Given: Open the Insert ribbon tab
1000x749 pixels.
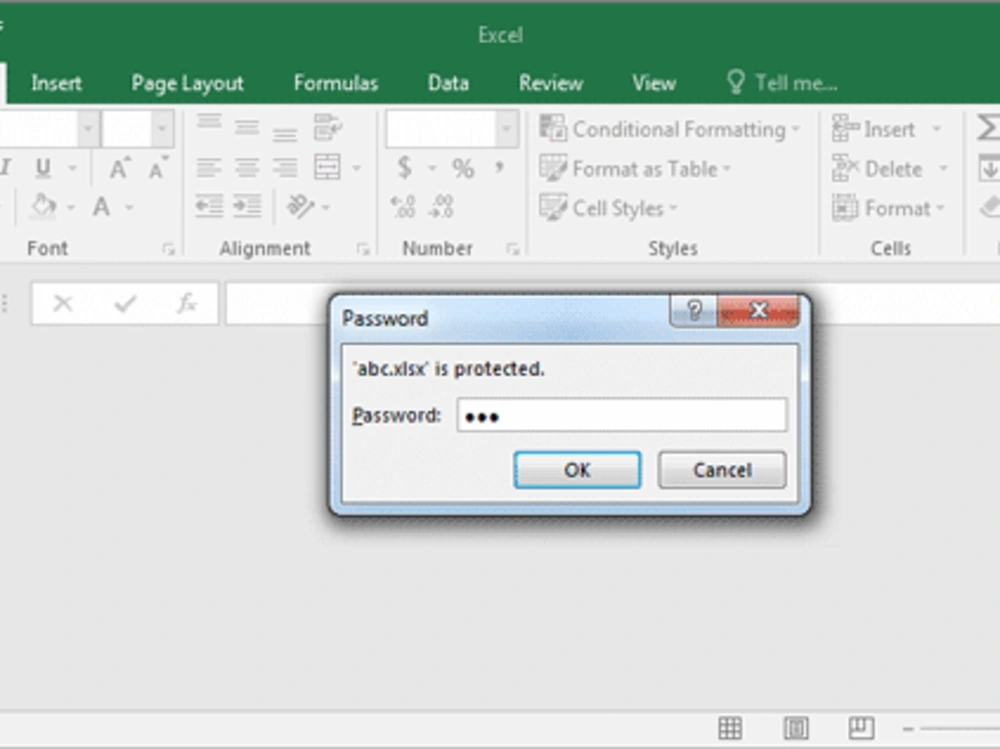Looking at the screenshot, I should [x=56, y=84].
